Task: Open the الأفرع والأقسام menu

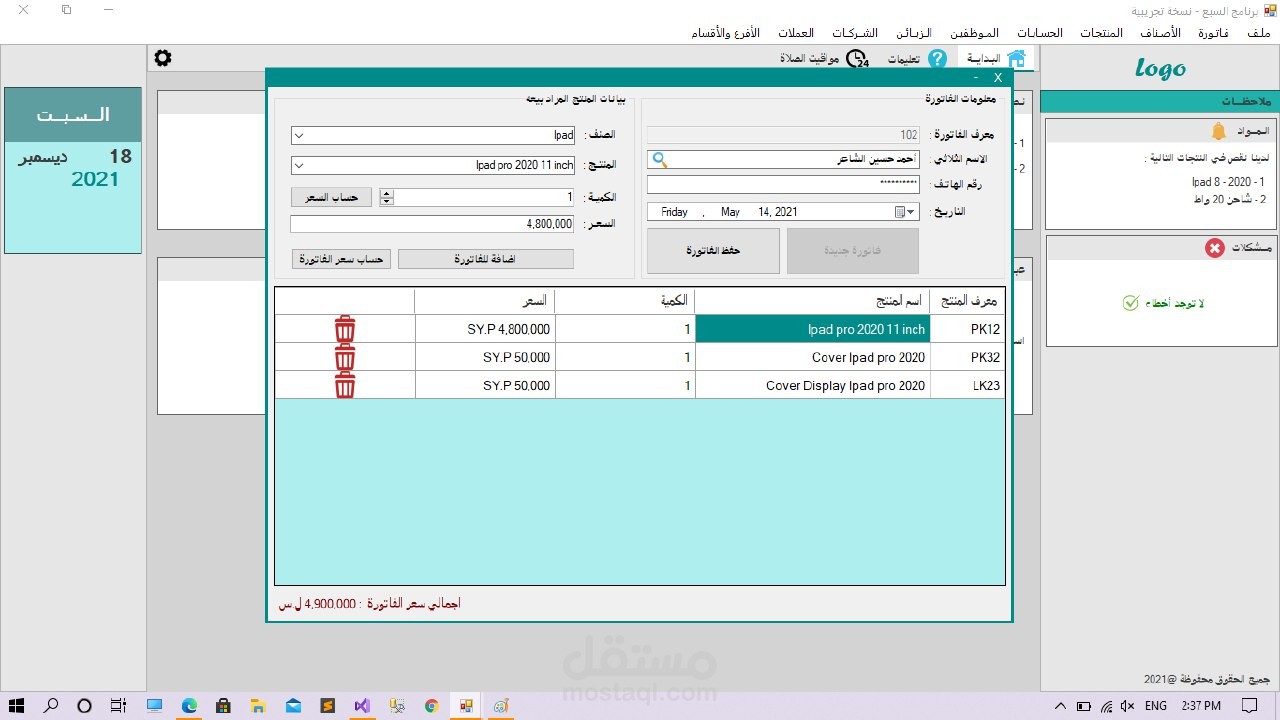Action: tap(726, 33)
